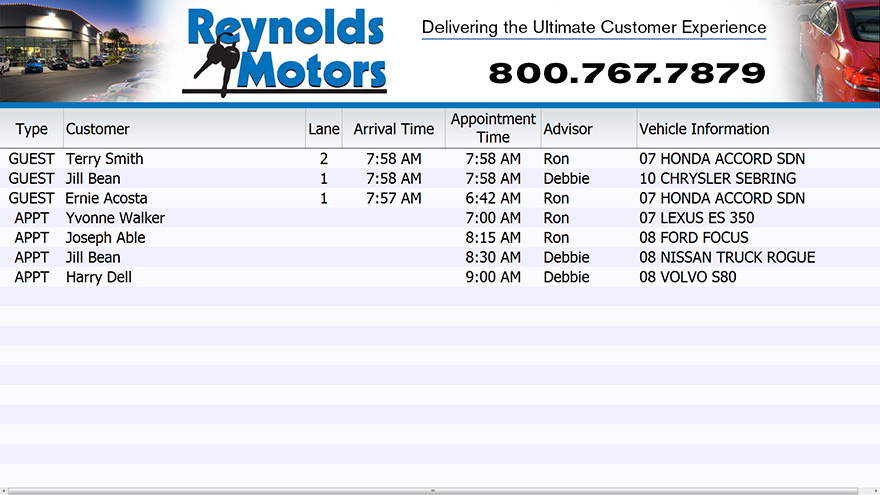Select Jill Bean in the GUEST row
The height and width of the screenshot is (495, 880).
93,178
